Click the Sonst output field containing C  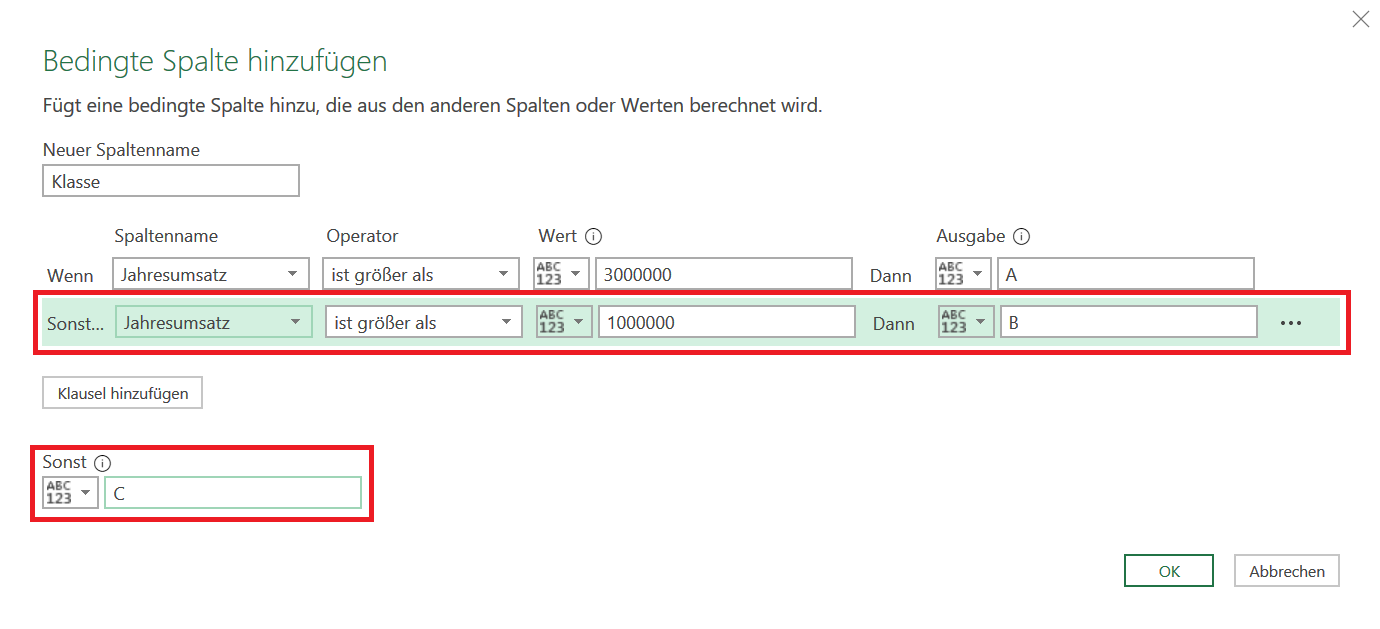(x=233, y=492)
